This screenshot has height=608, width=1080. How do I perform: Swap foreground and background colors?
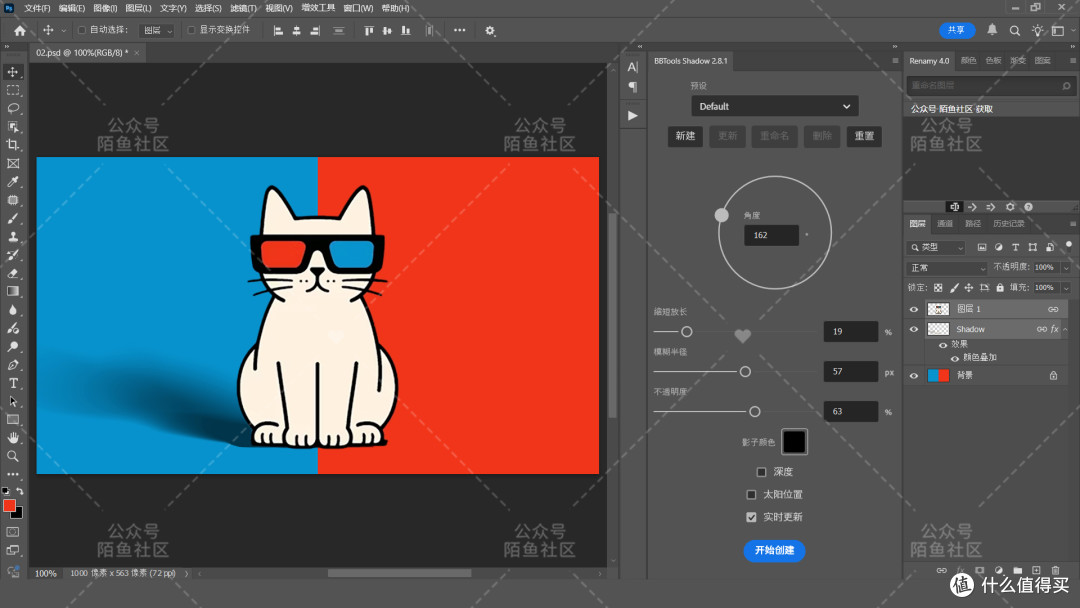[20, 491]
